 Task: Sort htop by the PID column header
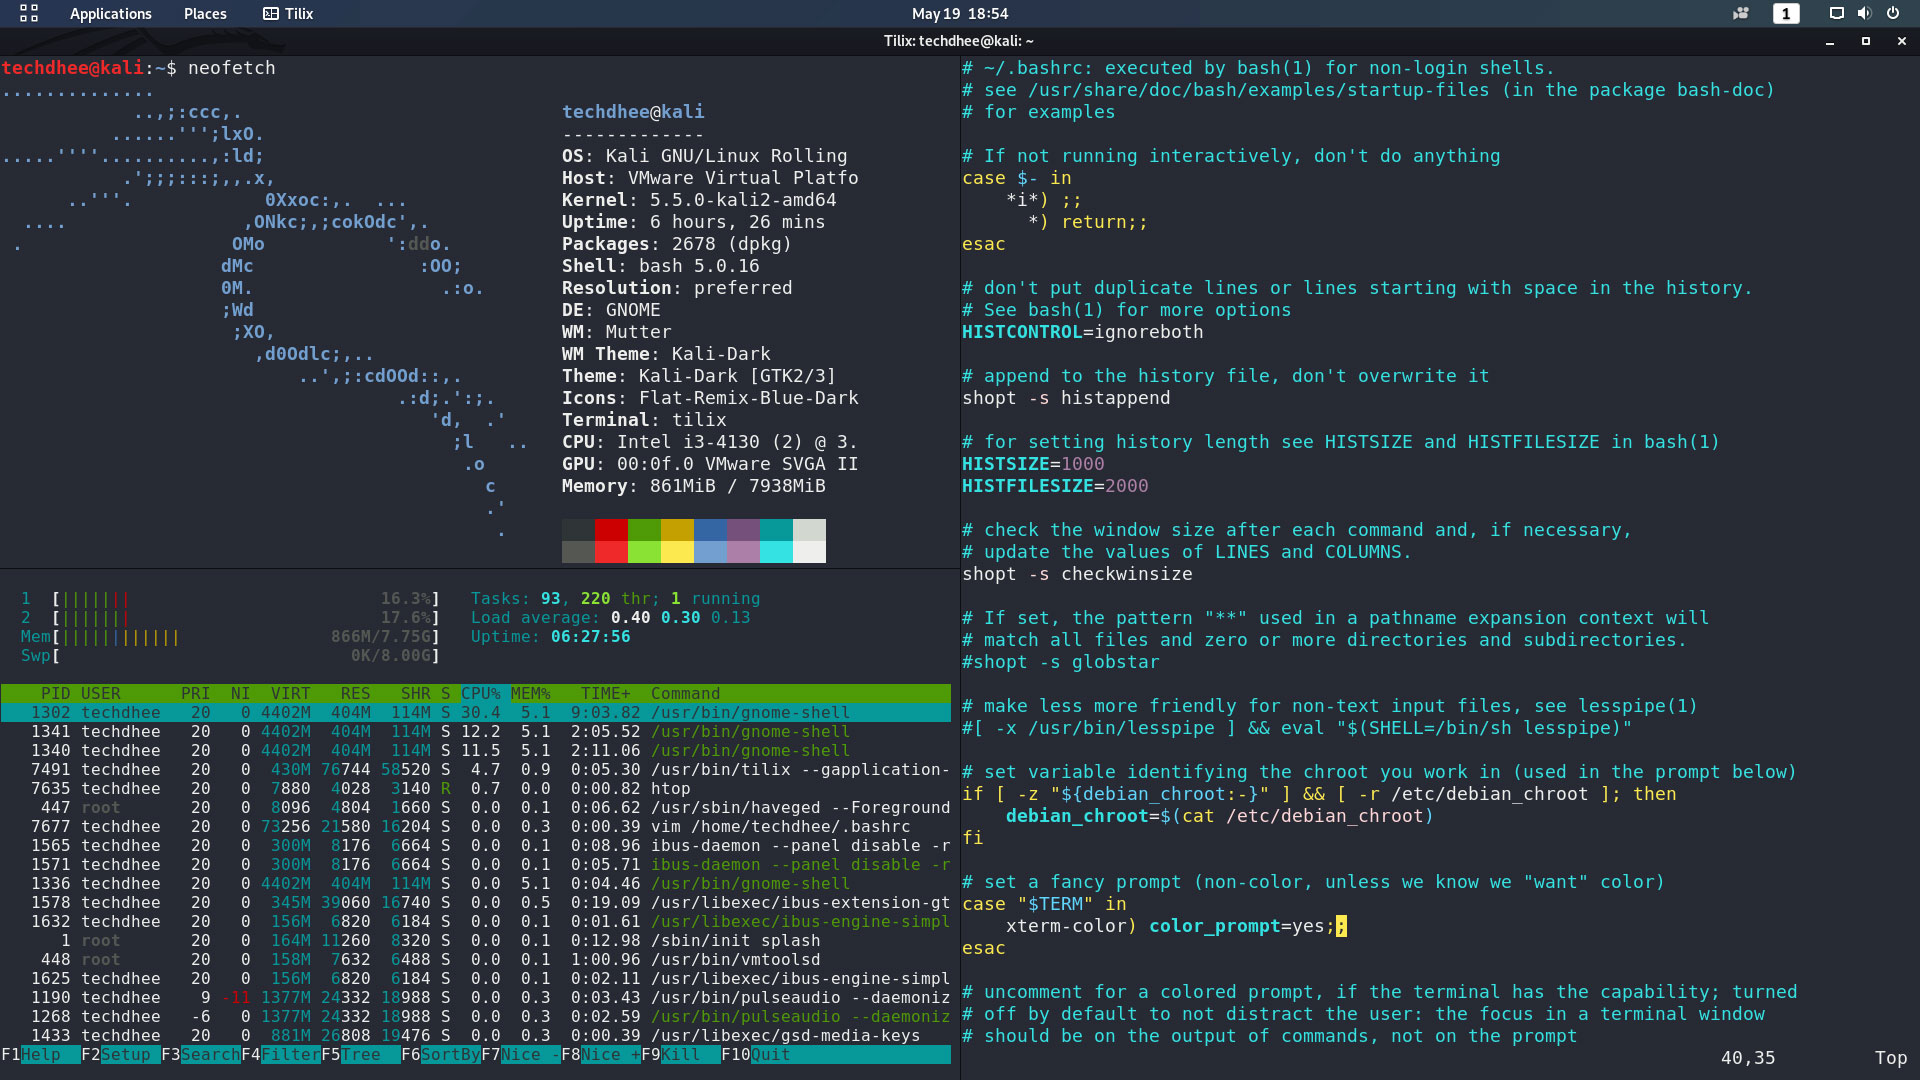tap(55, 694)
